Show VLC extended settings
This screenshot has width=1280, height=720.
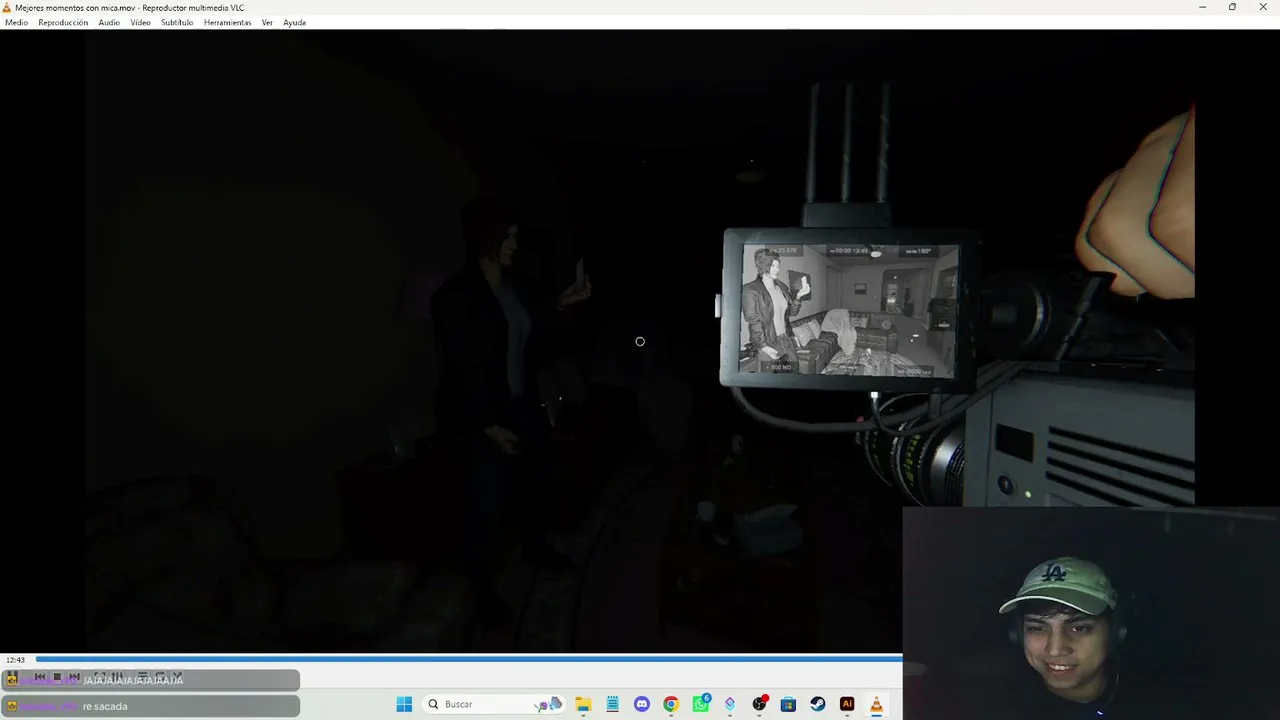[x=116, y=678]
